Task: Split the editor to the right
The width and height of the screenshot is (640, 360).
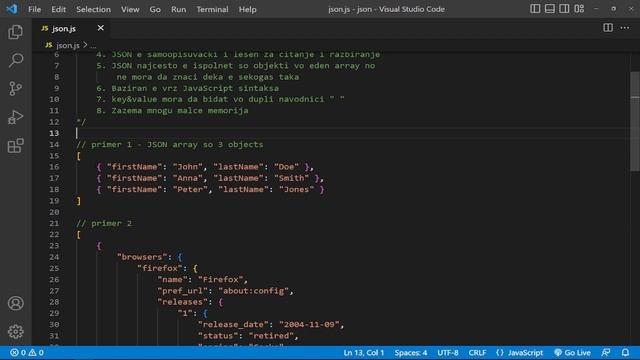Action: point(608,28)
